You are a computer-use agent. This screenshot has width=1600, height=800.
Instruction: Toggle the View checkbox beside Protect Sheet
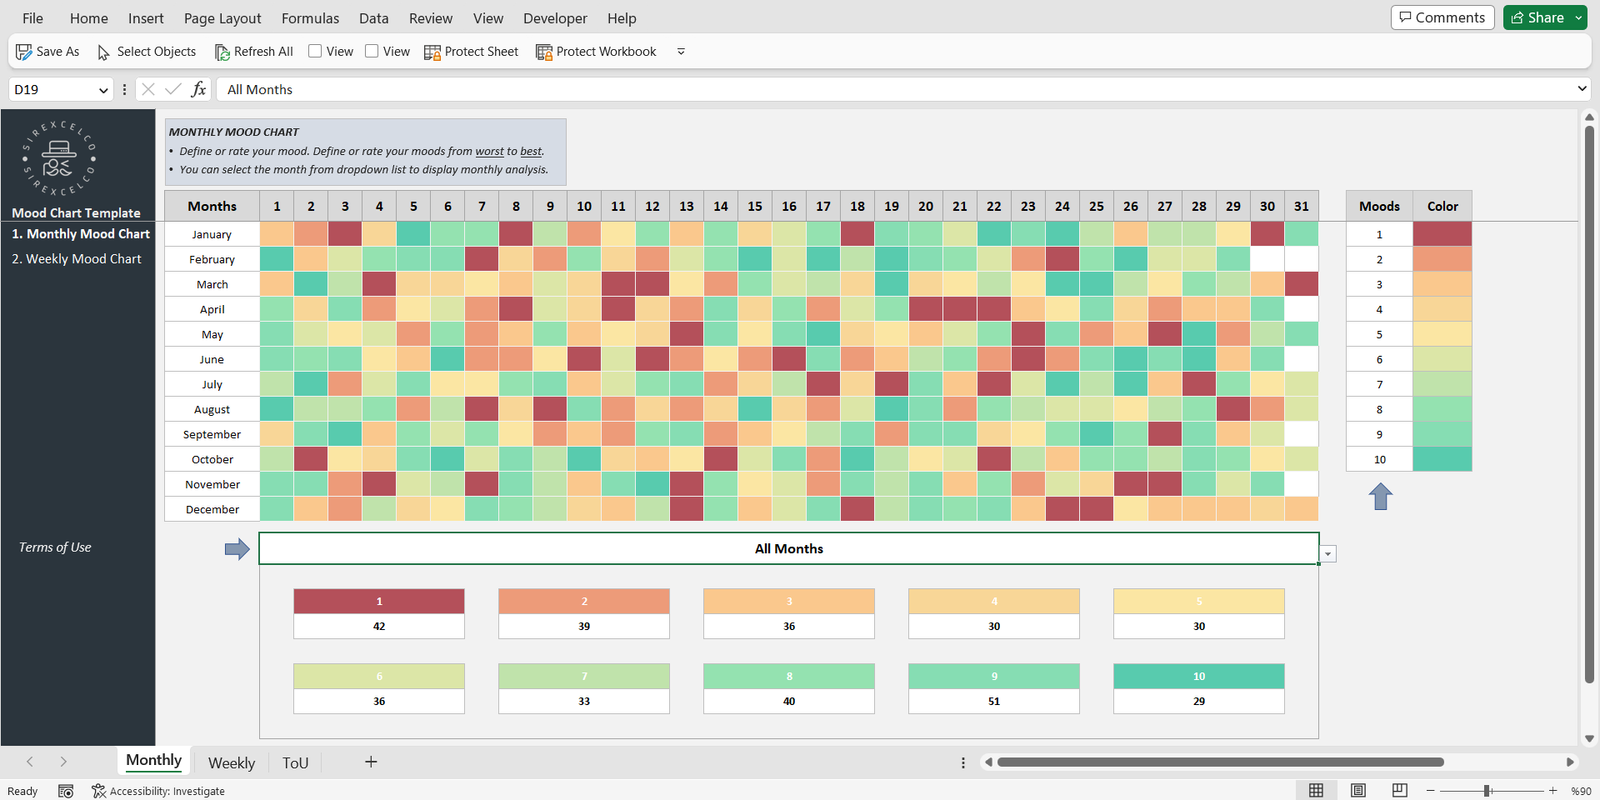click(x=372, y=51)
